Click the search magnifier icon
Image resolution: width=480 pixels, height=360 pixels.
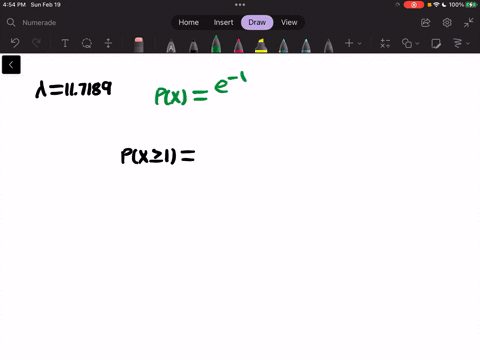(11, 22)
